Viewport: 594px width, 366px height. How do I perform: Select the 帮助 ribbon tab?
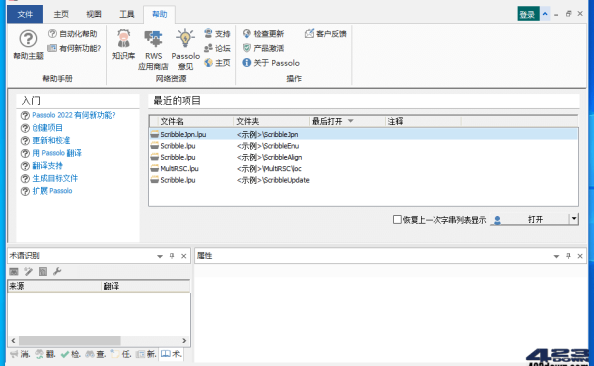159,14
